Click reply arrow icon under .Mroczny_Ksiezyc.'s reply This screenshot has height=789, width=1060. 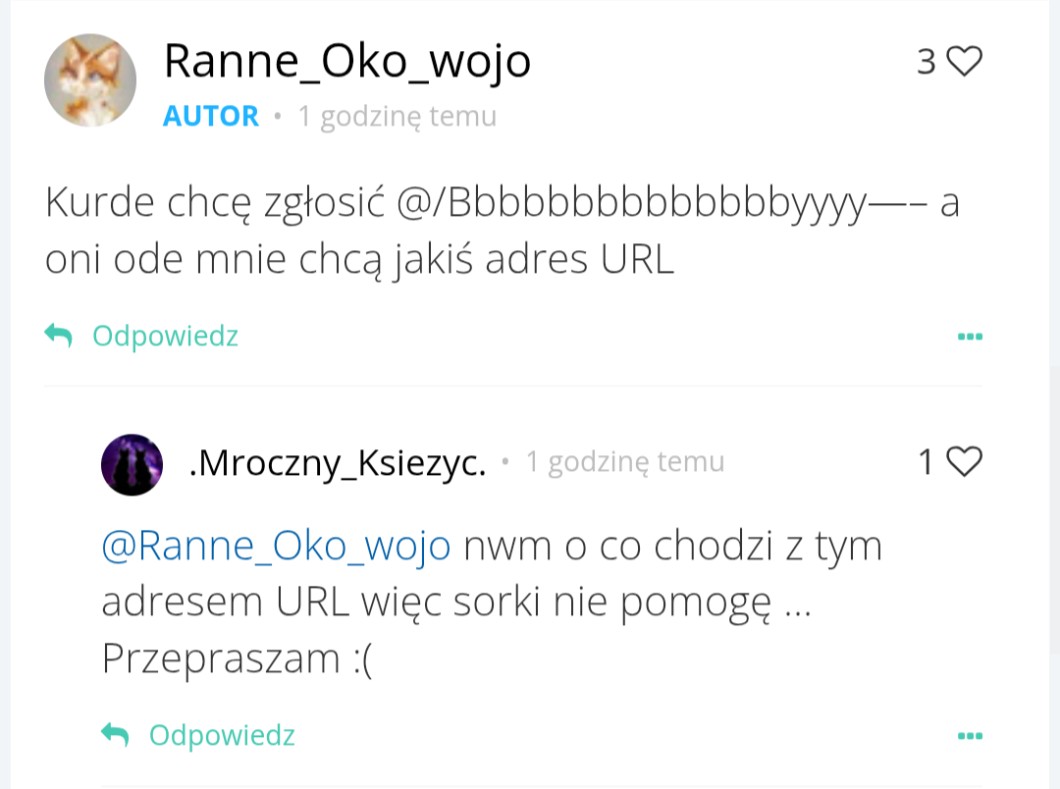pyautogui.click(x=116, y=736)
